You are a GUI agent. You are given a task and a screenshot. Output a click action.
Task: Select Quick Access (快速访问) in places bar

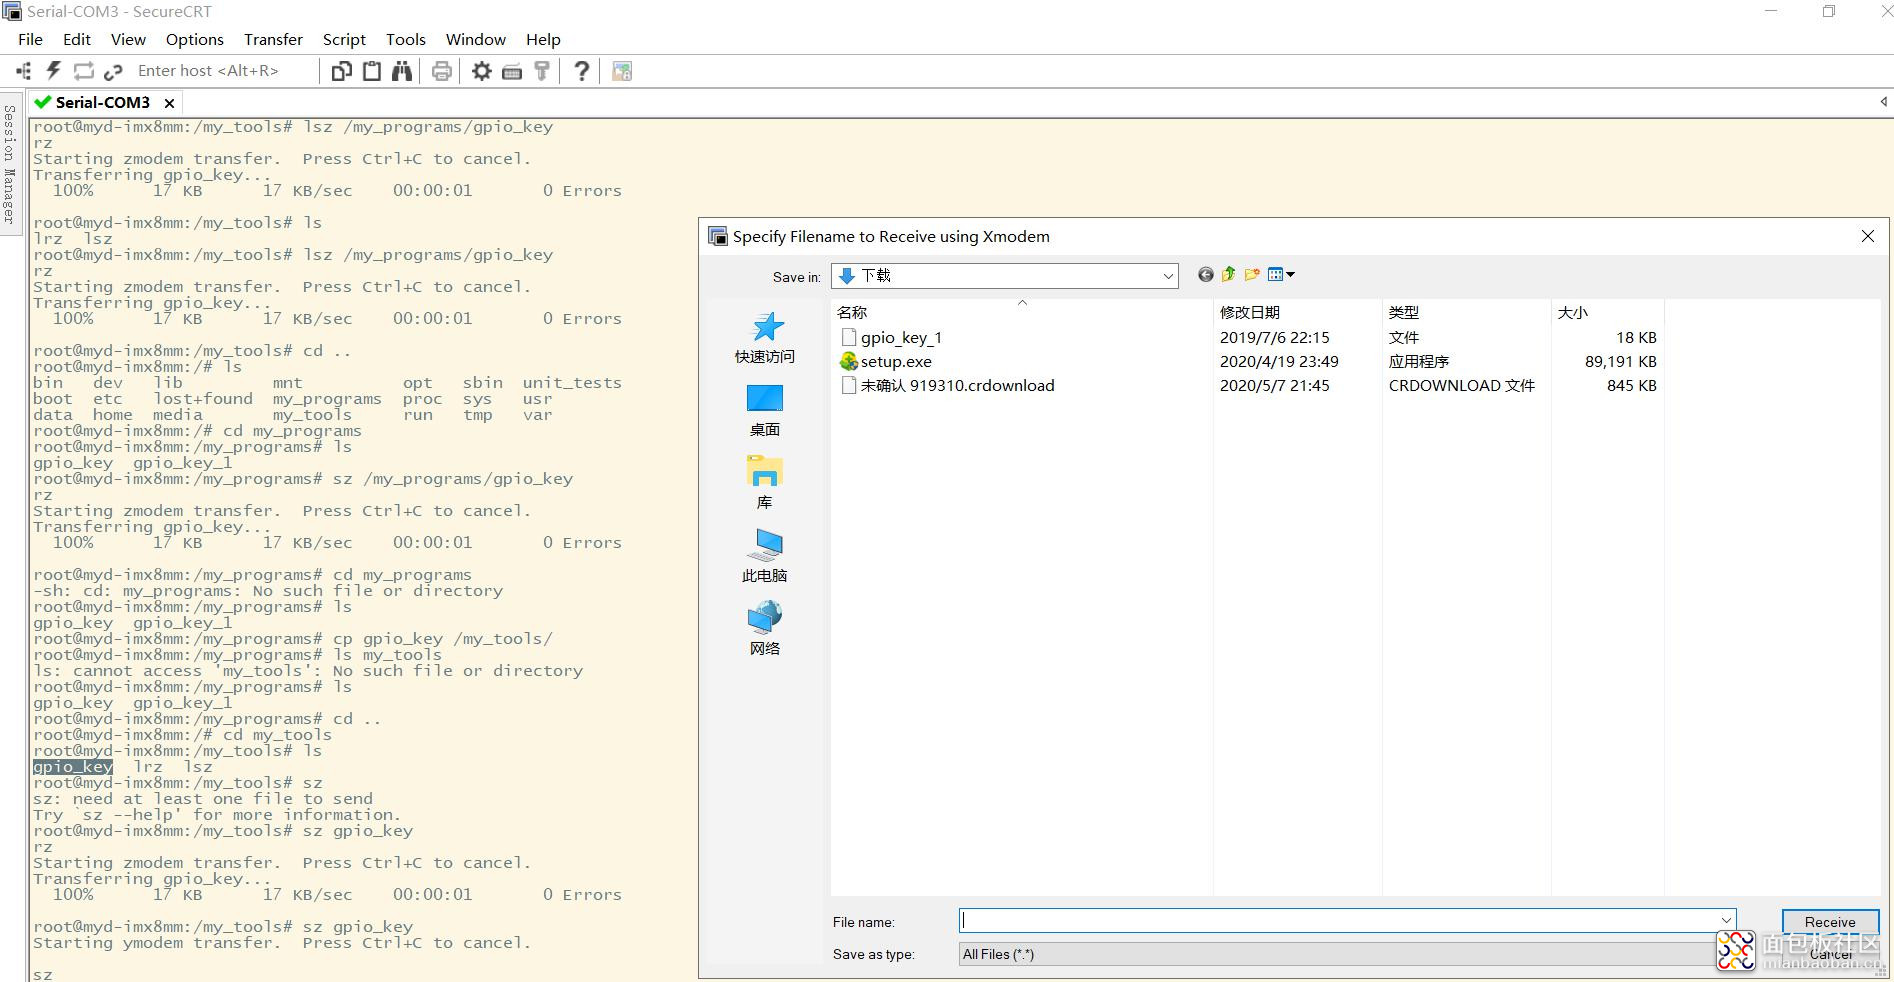pyautogui.click(x=765, y=338)
